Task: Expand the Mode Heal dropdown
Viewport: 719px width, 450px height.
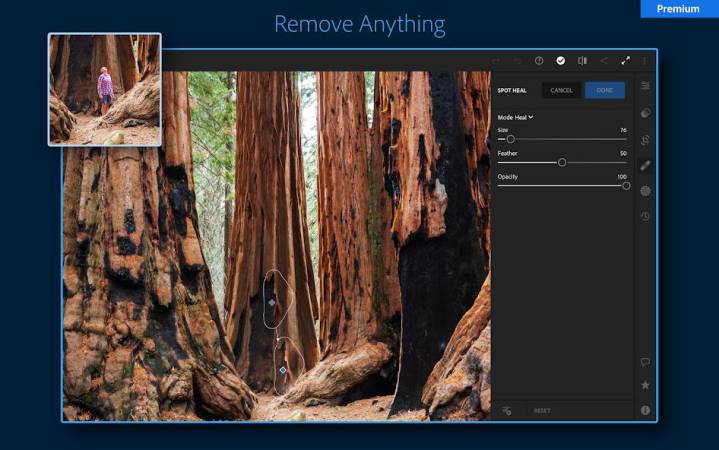Action: pos(515,117)
